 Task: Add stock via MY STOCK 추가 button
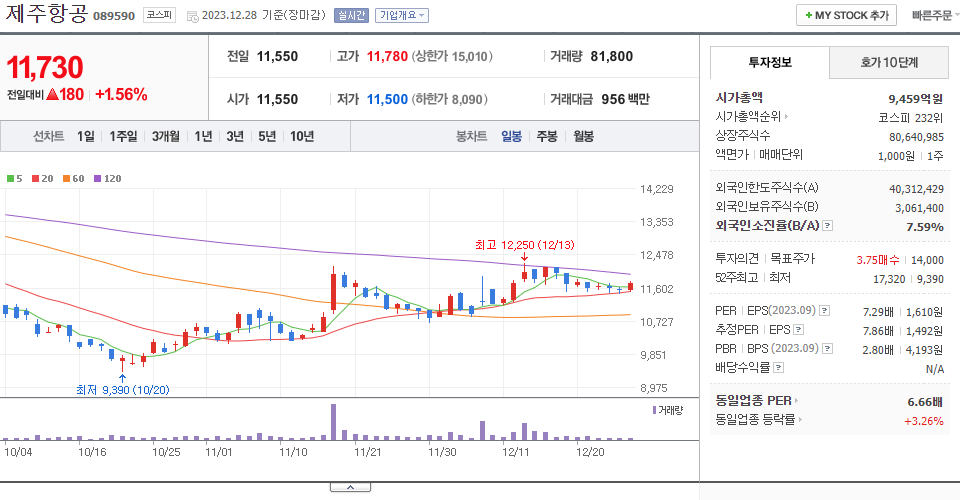pos(846,15)
